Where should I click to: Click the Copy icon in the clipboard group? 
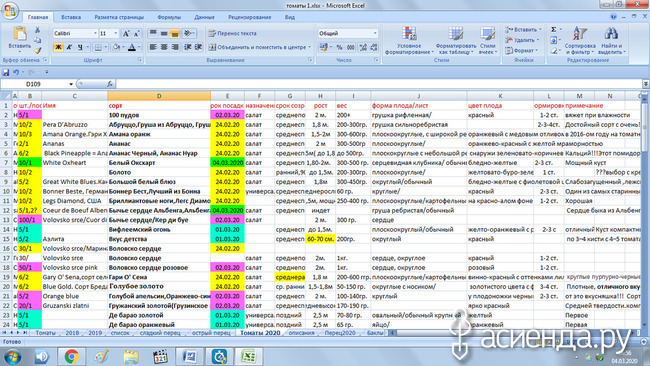[x=37, y=40]
